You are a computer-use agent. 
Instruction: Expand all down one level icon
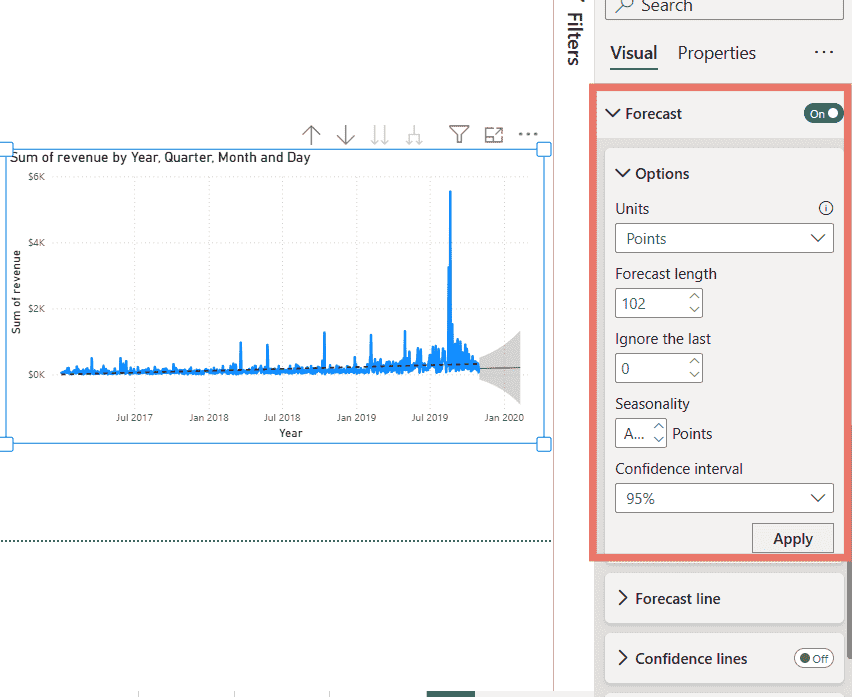pos(414,135)
